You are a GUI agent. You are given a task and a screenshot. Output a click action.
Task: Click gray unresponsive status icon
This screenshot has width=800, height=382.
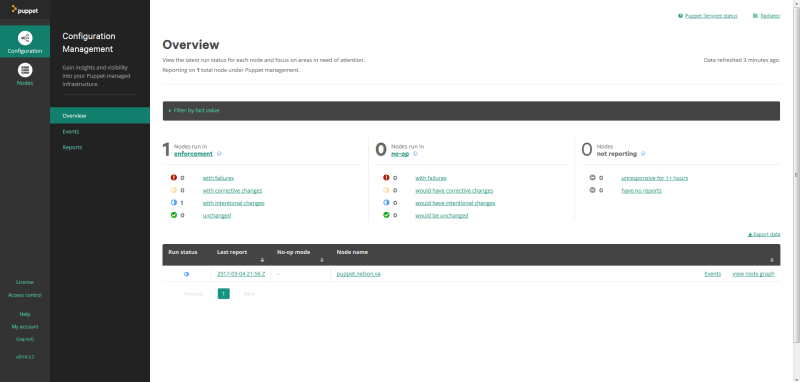(592, 178)
